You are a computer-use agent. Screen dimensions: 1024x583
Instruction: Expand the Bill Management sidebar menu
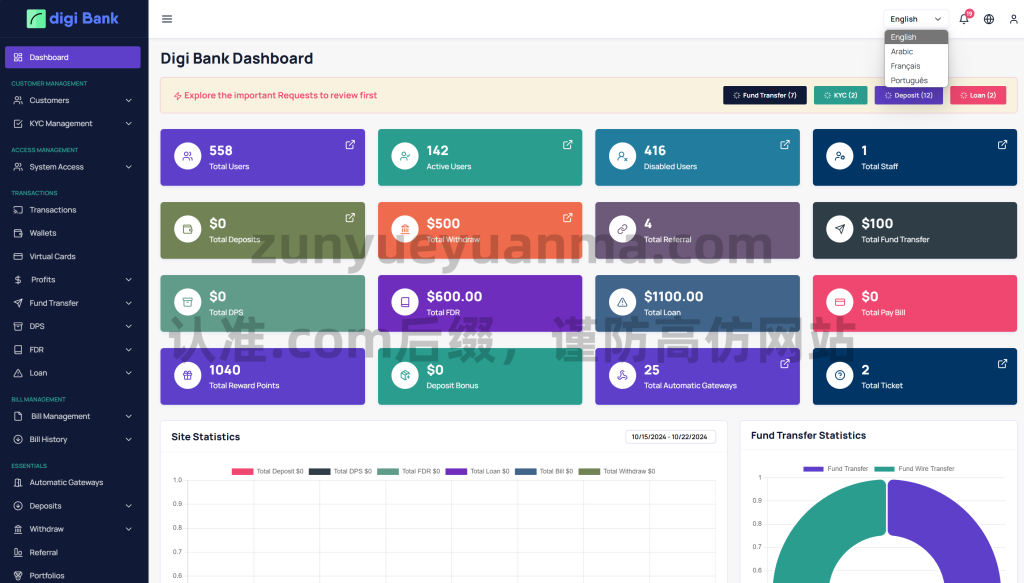click(72, 417)
